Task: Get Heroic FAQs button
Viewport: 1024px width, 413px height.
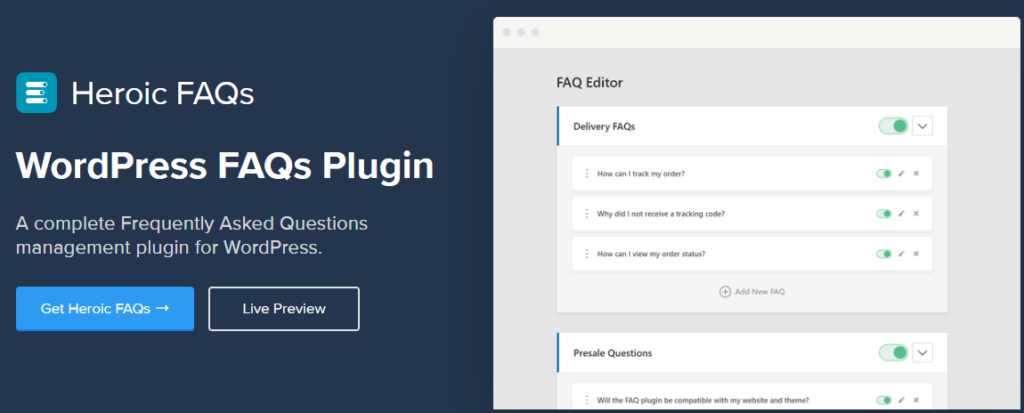Action: (x=105, y=308)
